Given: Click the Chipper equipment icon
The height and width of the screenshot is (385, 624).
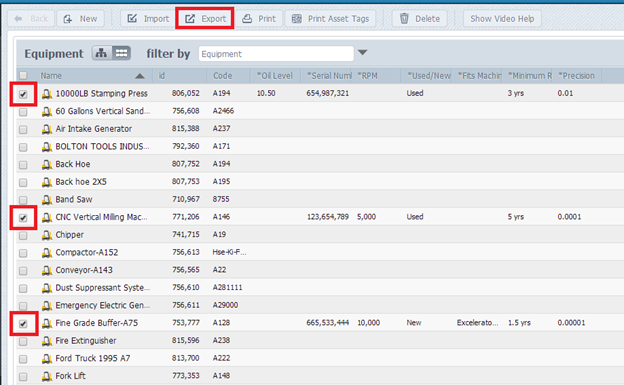Looking at the screenshot, I should tap(47, 235).
